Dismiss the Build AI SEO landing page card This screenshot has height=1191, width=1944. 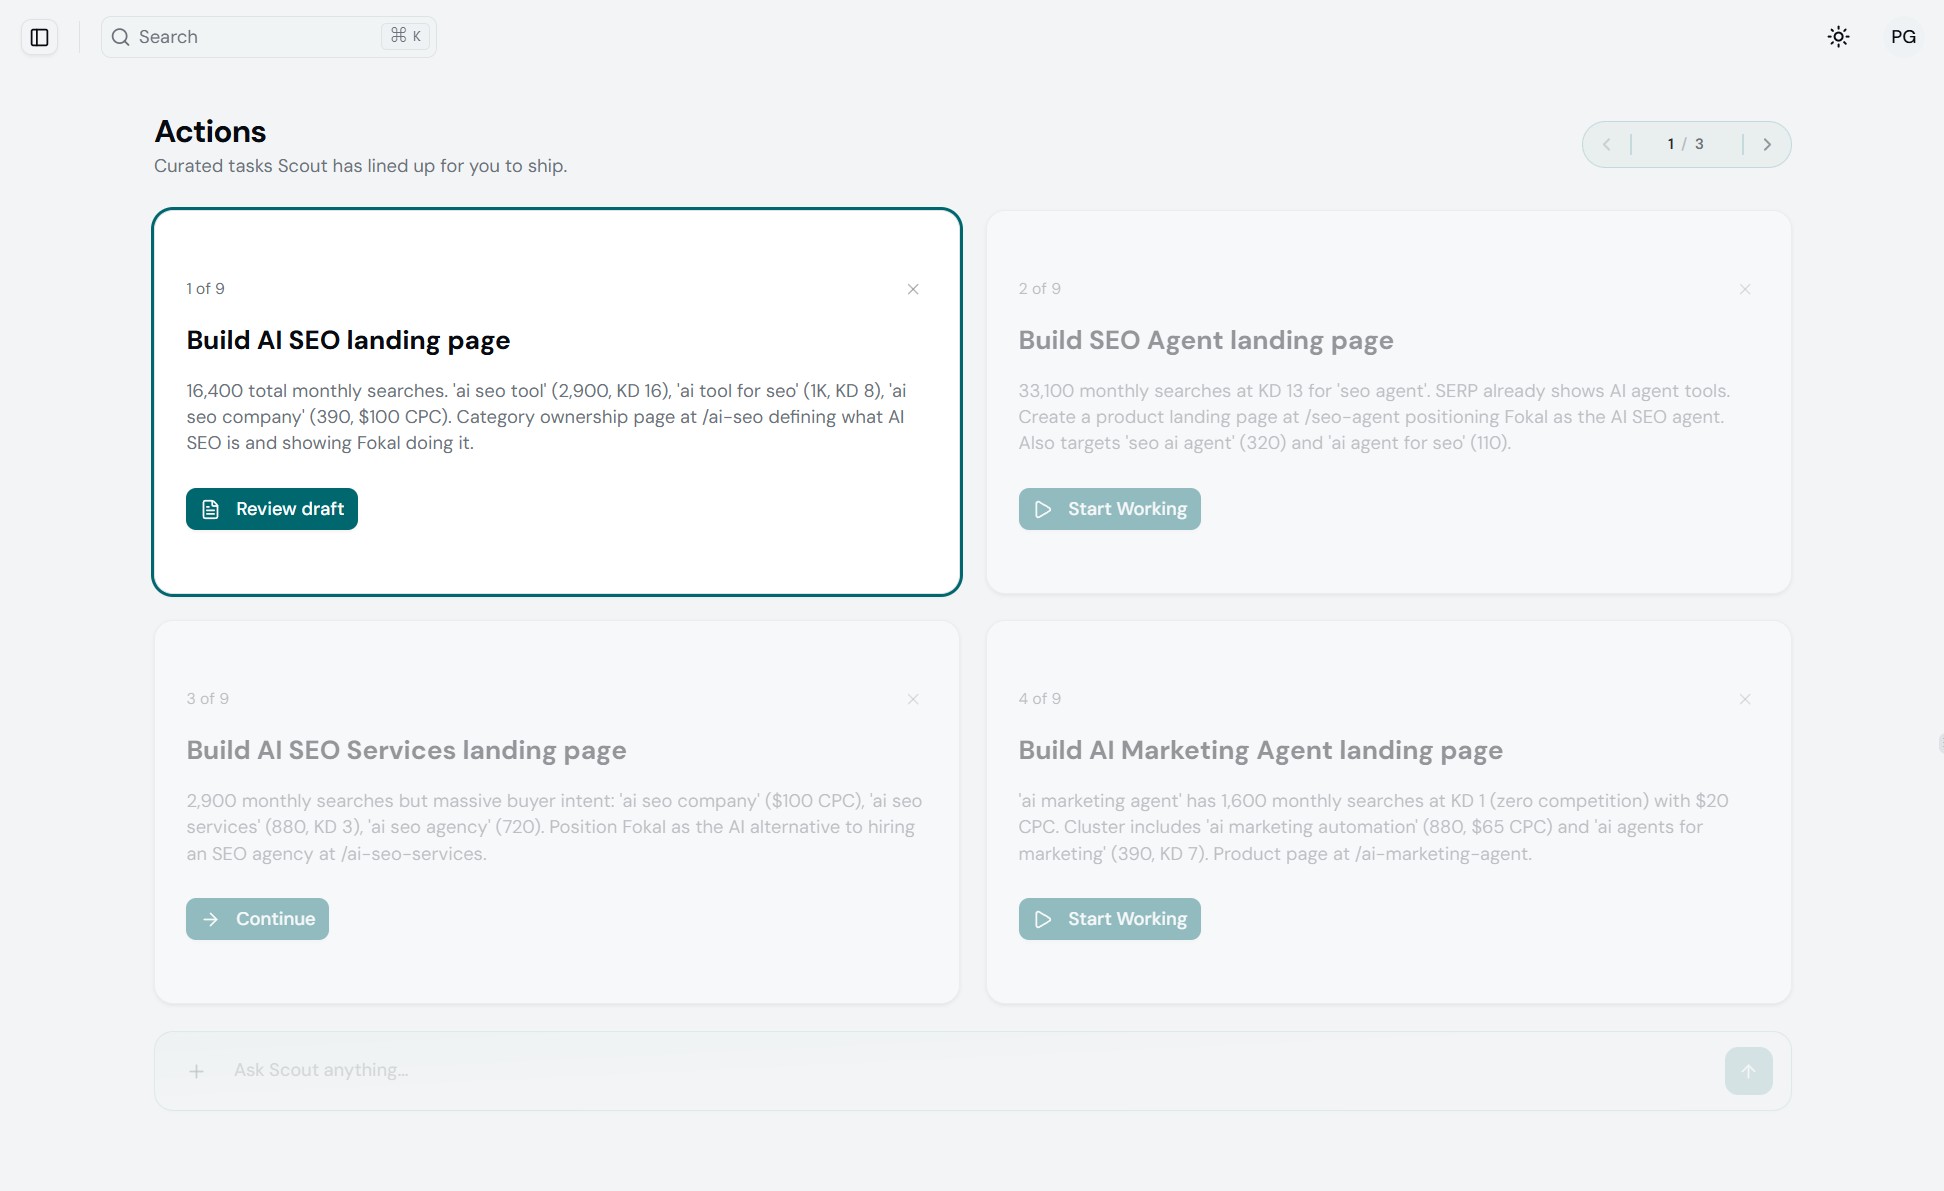(x=913, y=289)
